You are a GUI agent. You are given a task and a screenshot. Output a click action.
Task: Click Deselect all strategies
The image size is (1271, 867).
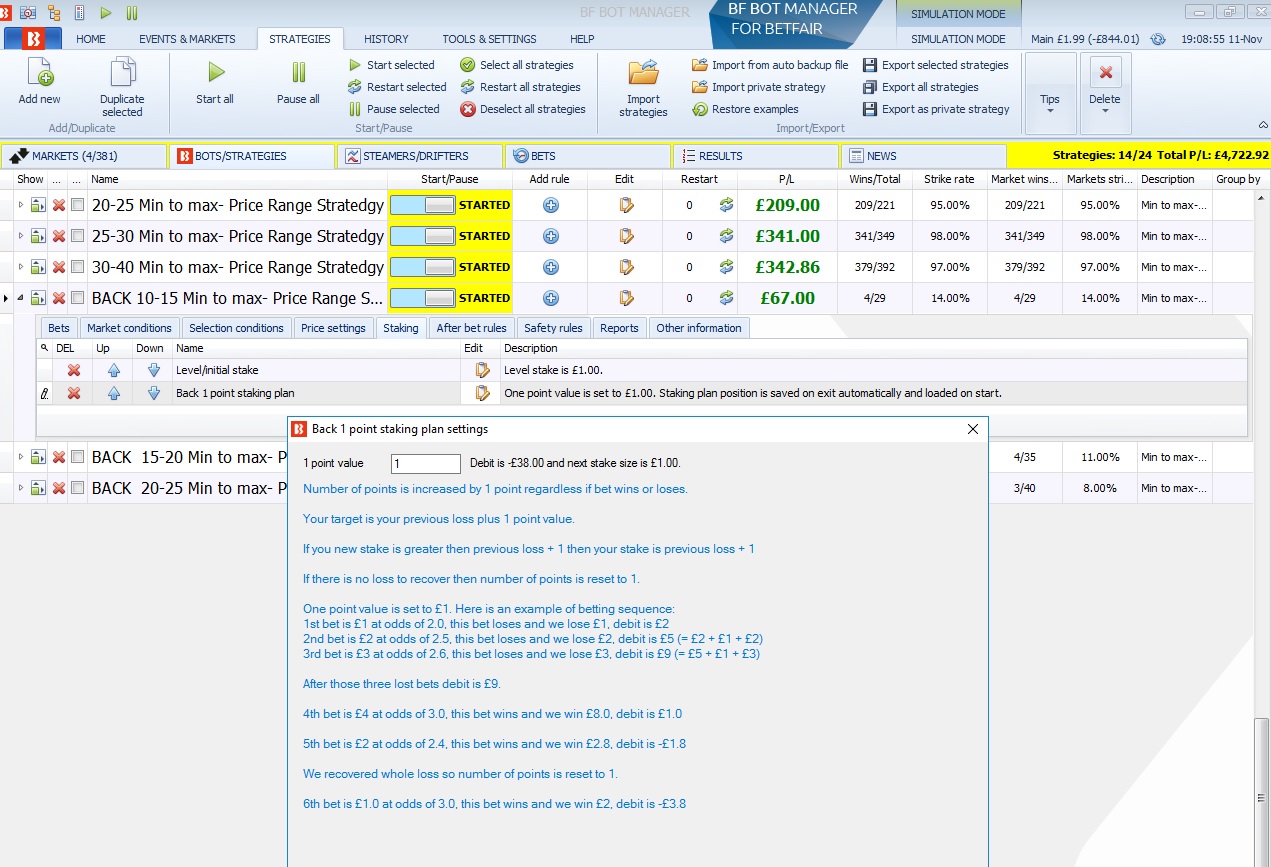pyautogui.click(x=523, y=109)
